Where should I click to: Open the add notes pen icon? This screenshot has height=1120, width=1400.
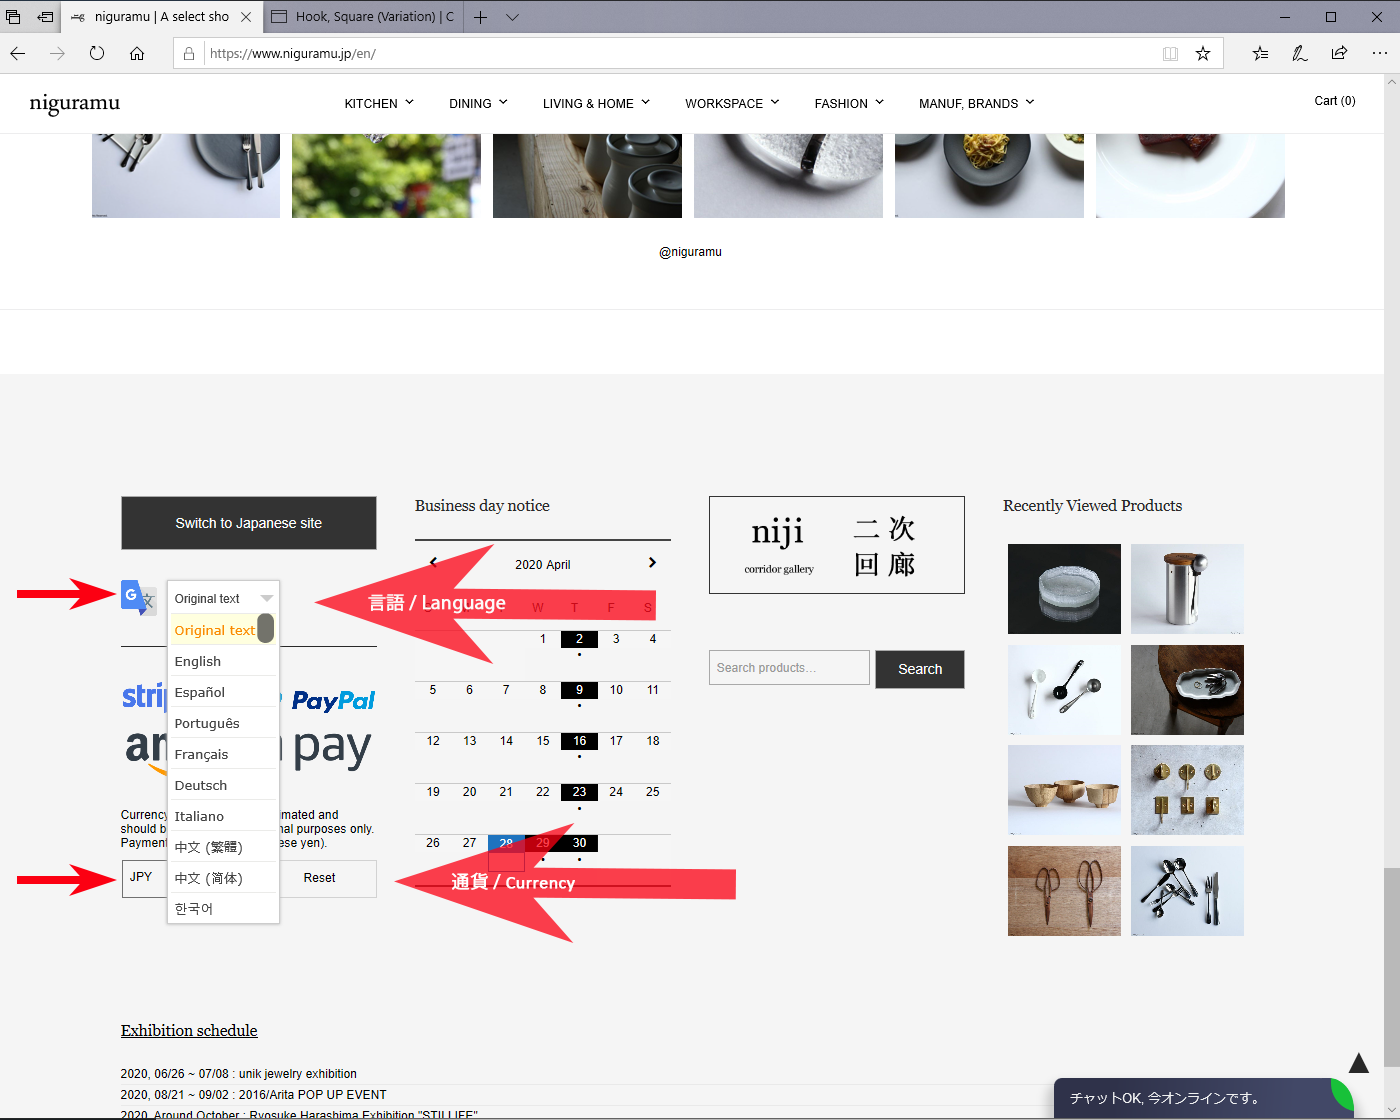pos(1299,54)
